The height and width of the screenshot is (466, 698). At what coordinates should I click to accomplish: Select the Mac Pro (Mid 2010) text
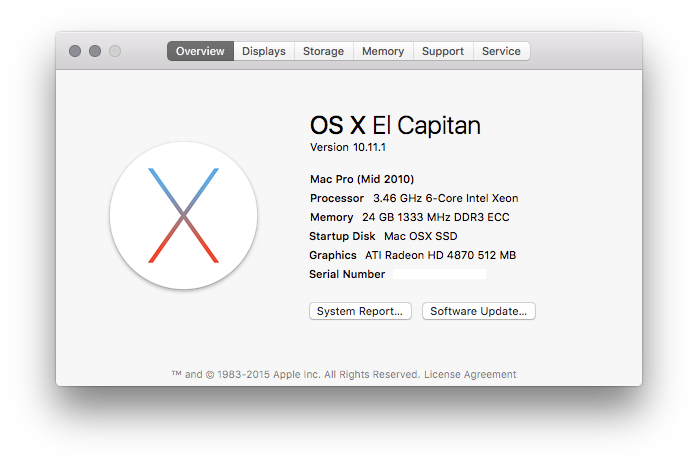pos(362,179)
